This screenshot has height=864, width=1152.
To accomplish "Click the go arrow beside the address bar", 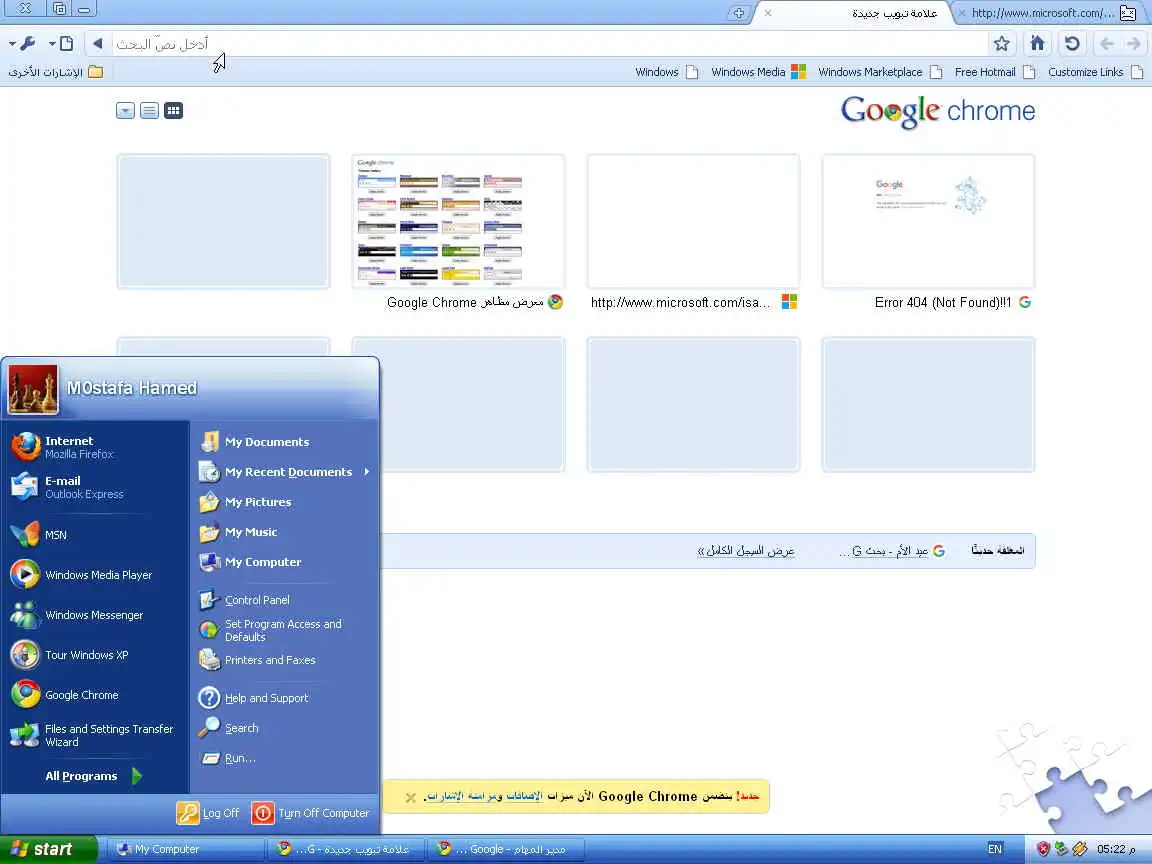I will click(x=98, y=44).
